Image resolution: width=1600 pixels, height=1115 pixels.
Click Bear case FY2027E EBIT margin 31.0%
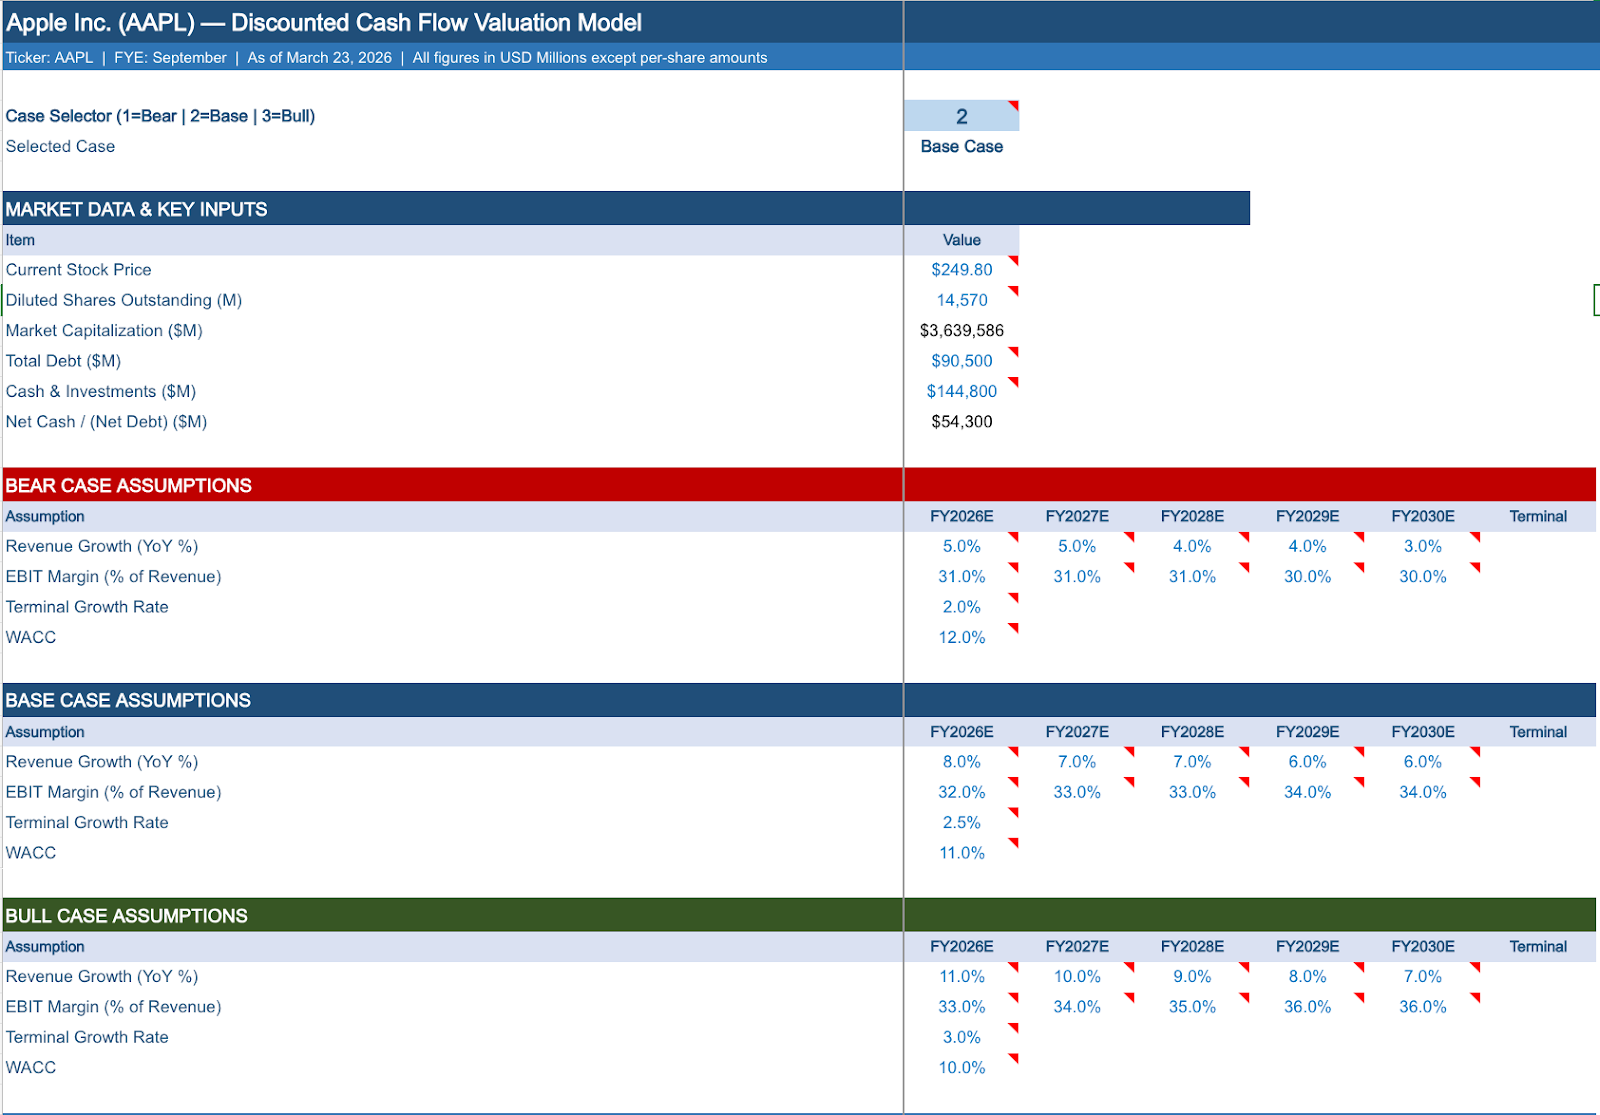coord(1077,577)
